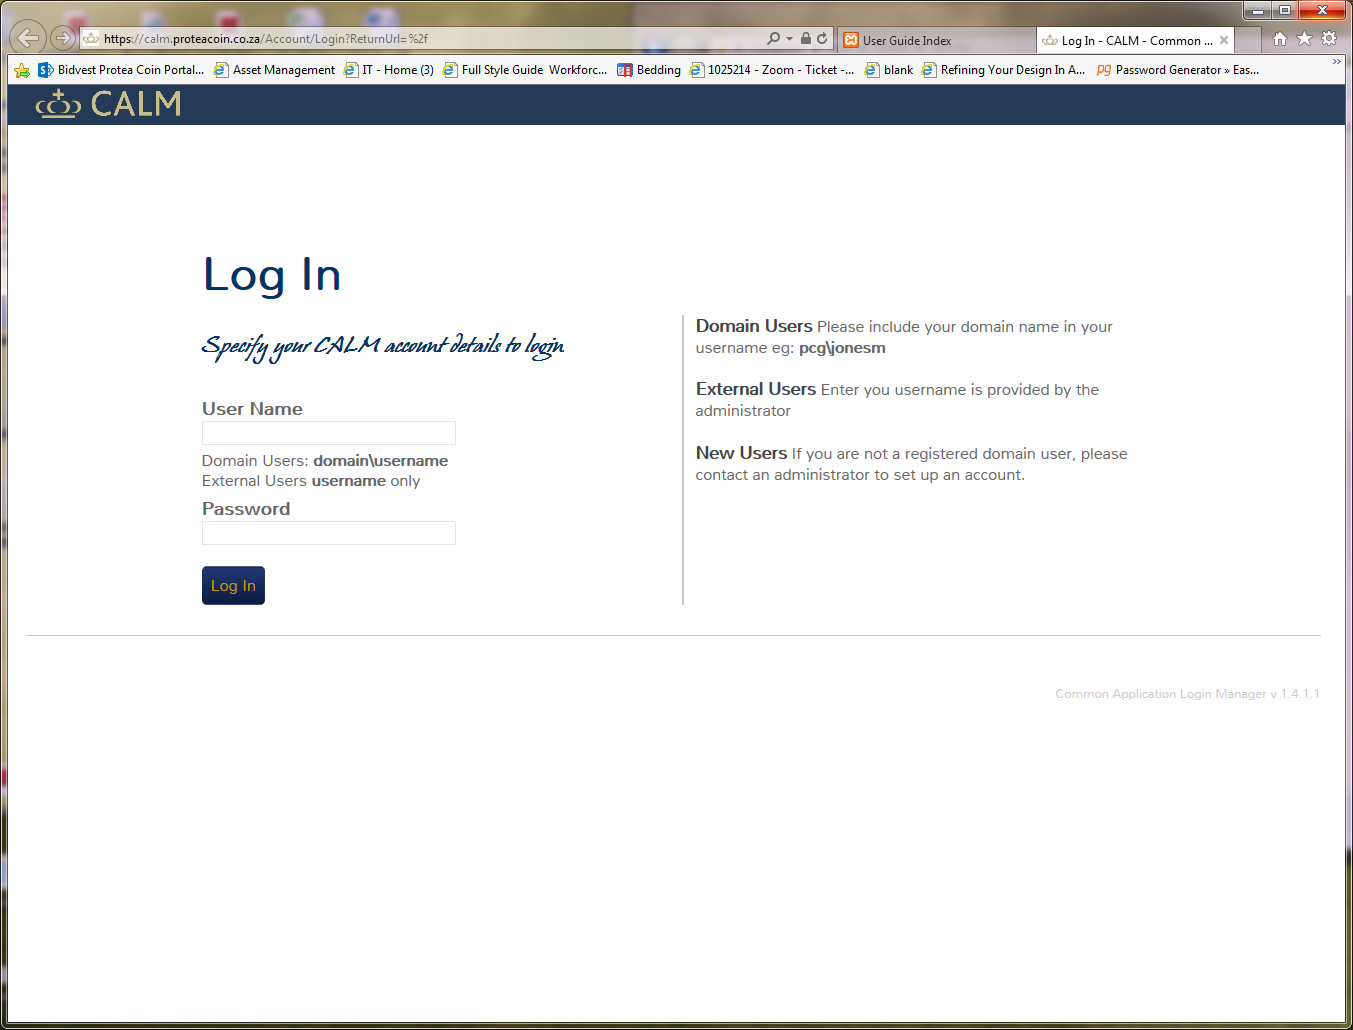Expand the favorites bar overflow chevron
Viewport: 1353px width, 1030px height.
1336,62
